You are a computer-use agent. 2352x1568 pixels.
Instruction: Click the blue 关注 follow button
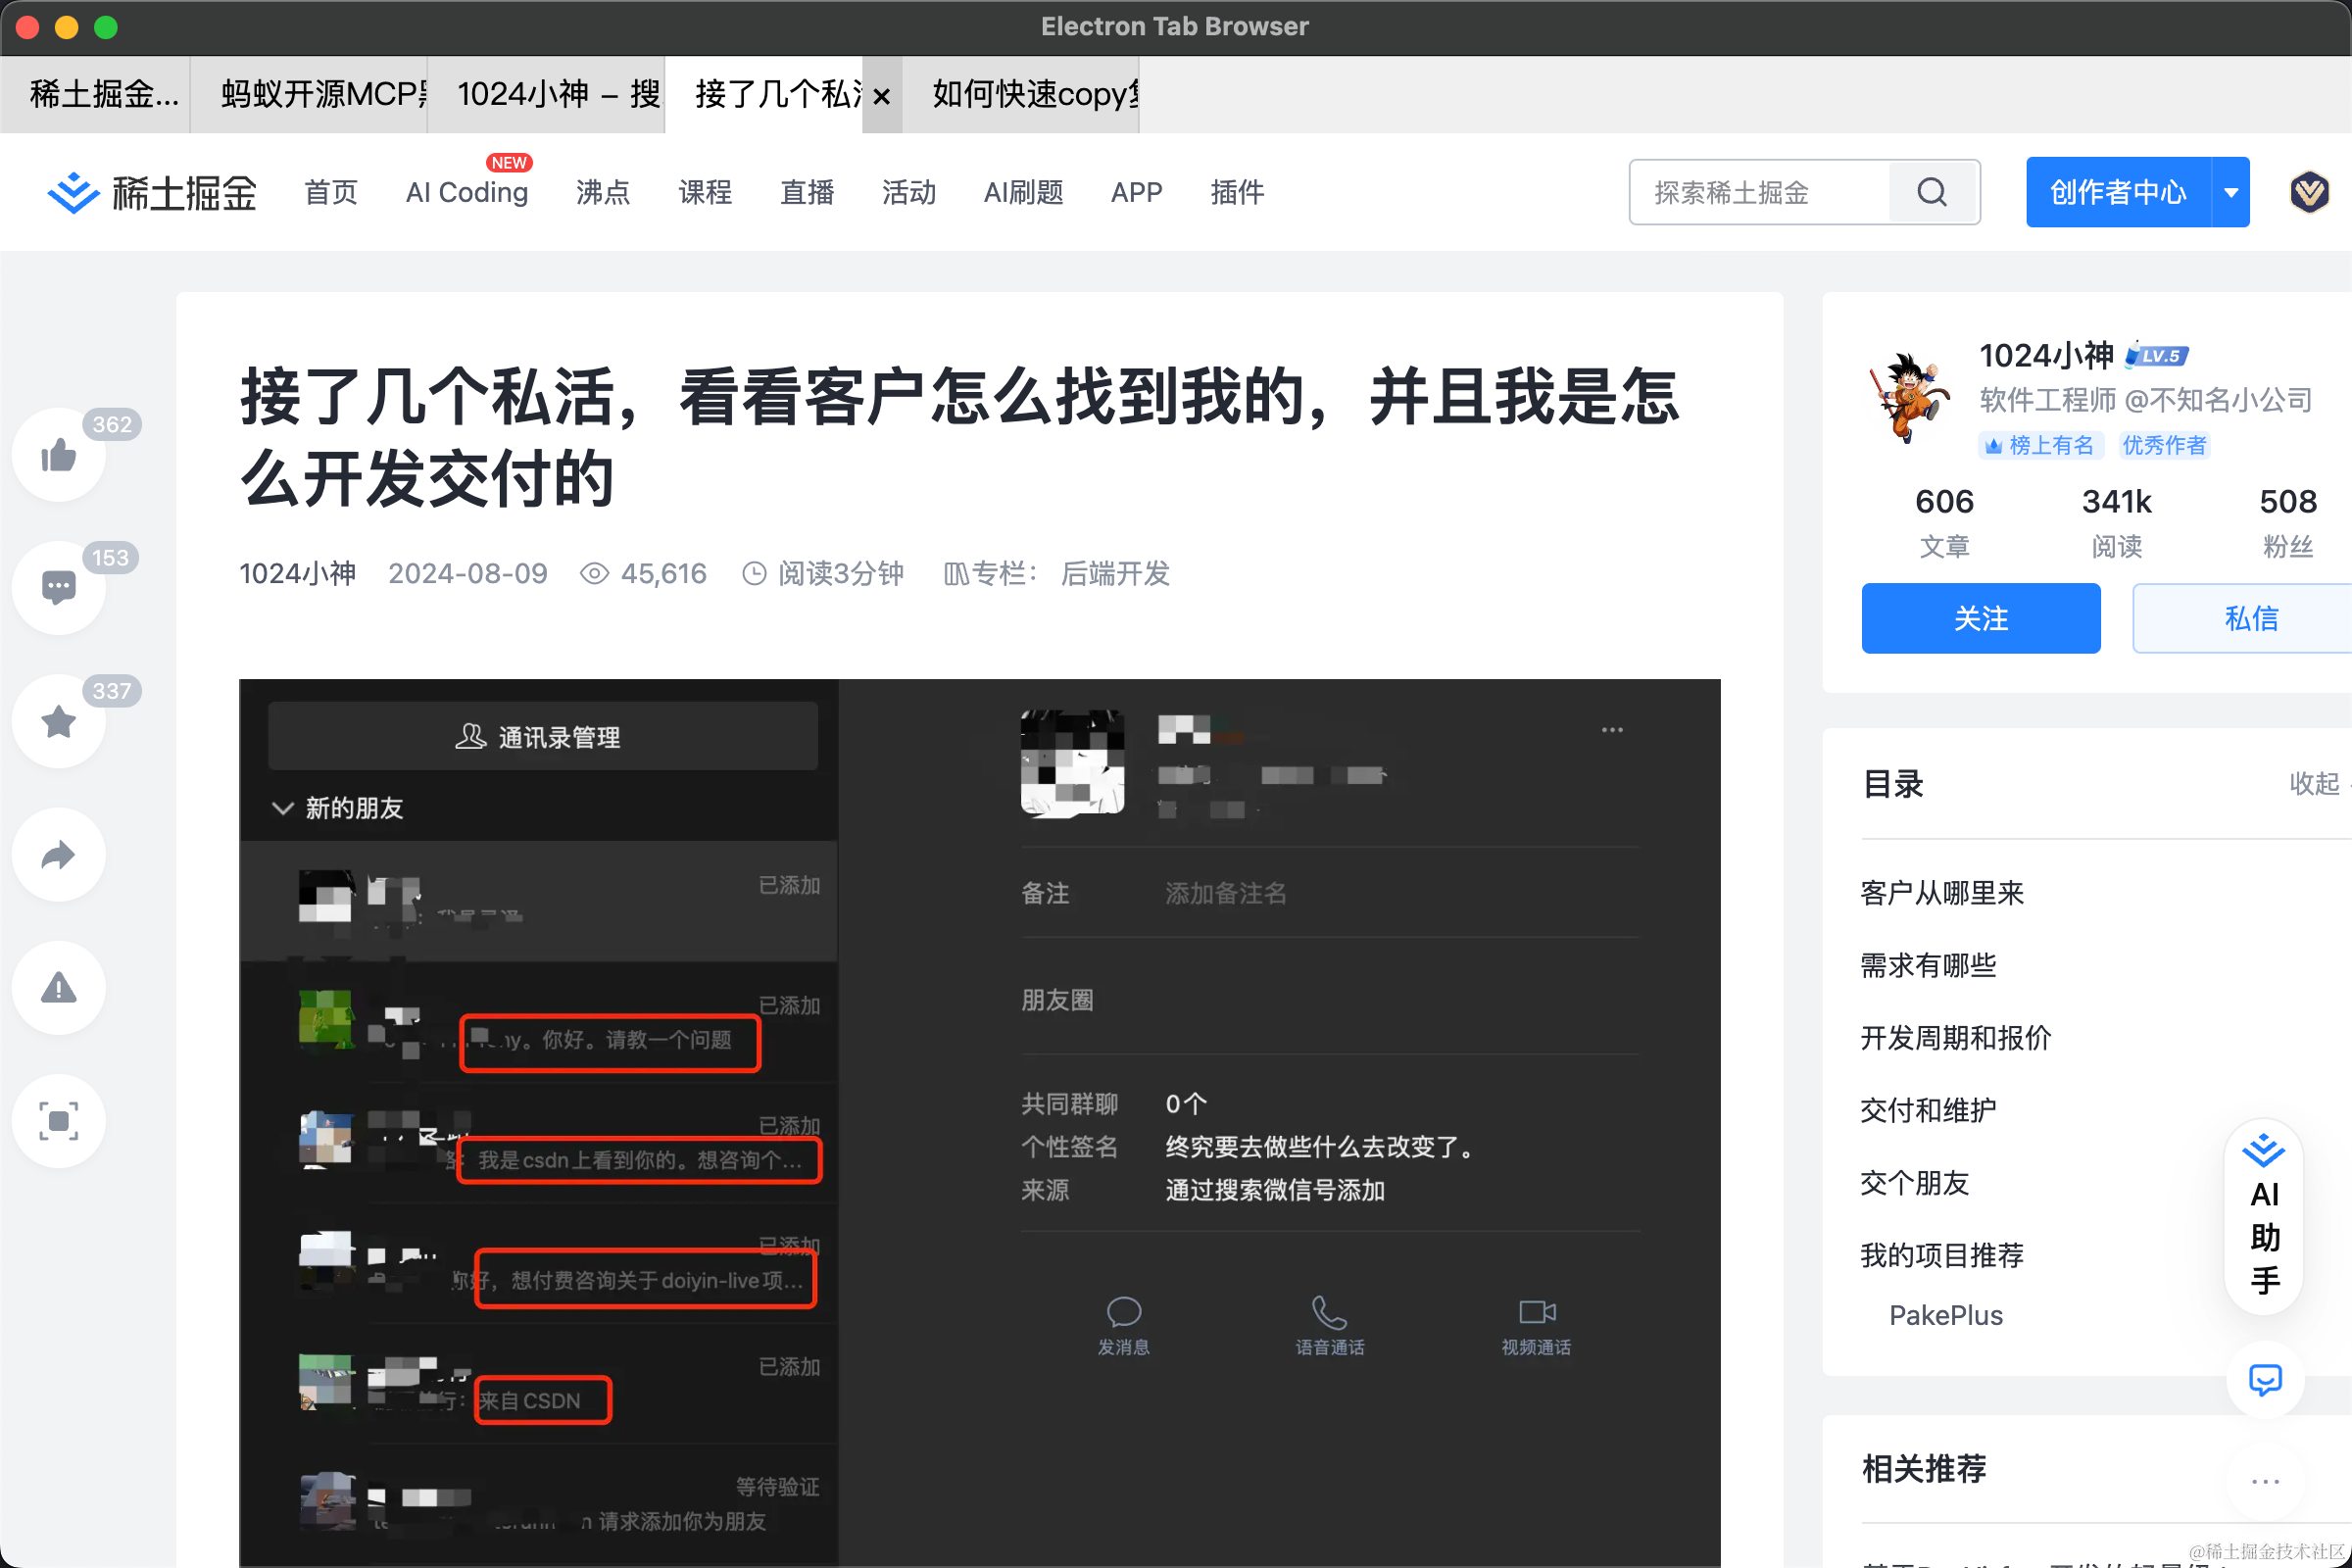[1980, 618]
